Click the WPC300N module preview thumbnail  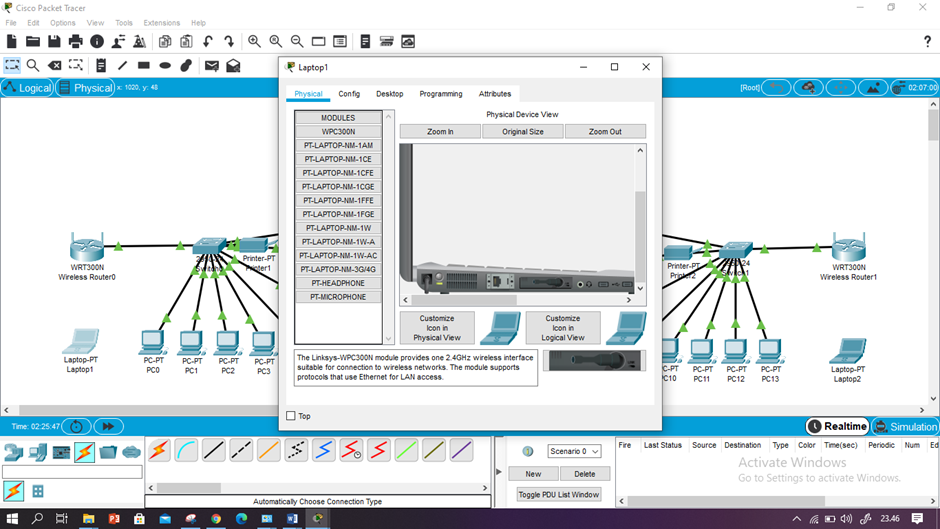594,361
